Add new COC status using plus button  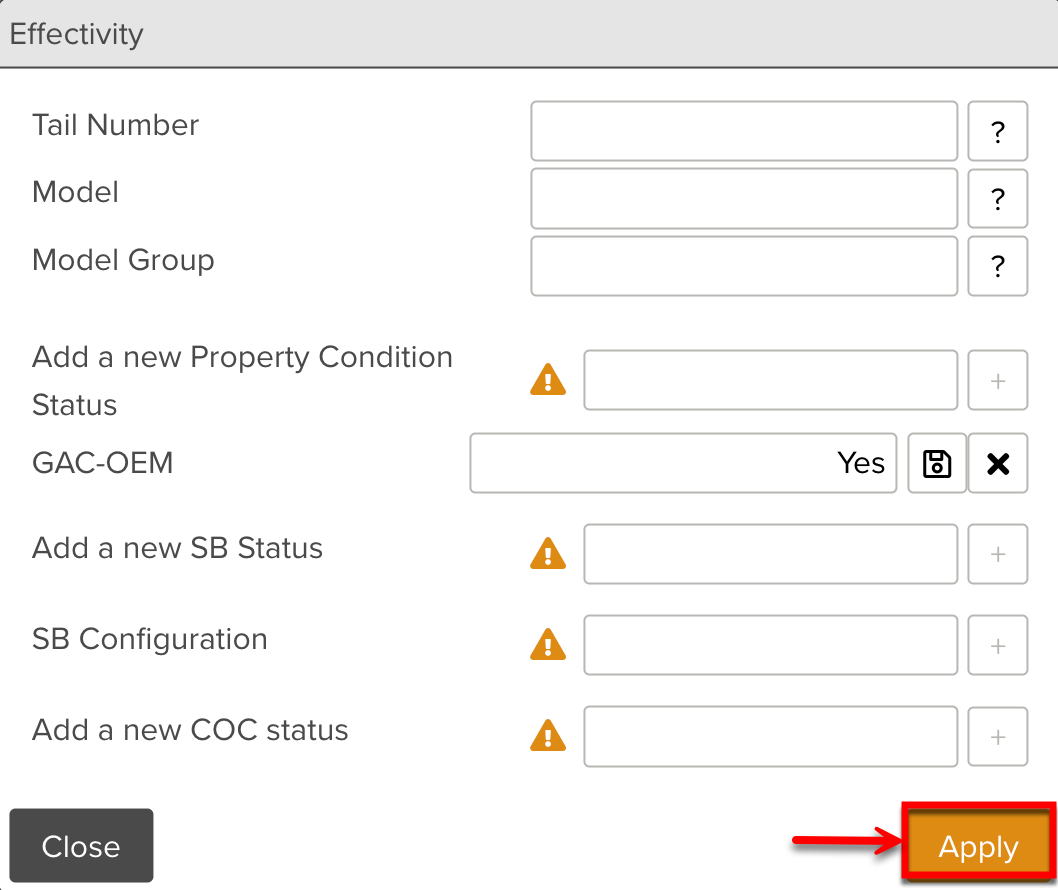(997, 737)
